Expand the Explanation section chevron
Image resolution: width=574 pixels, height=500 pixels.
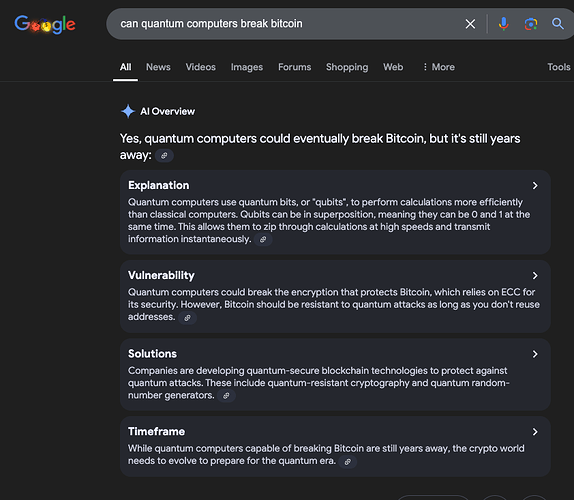coord(535,186)
